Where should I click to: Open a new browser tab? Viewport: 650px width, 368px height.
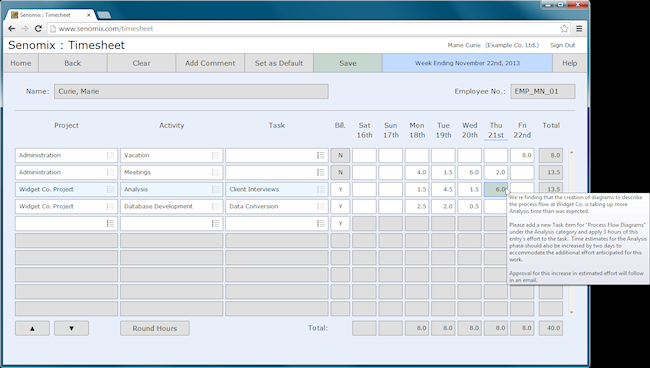(x=103, y=15)
